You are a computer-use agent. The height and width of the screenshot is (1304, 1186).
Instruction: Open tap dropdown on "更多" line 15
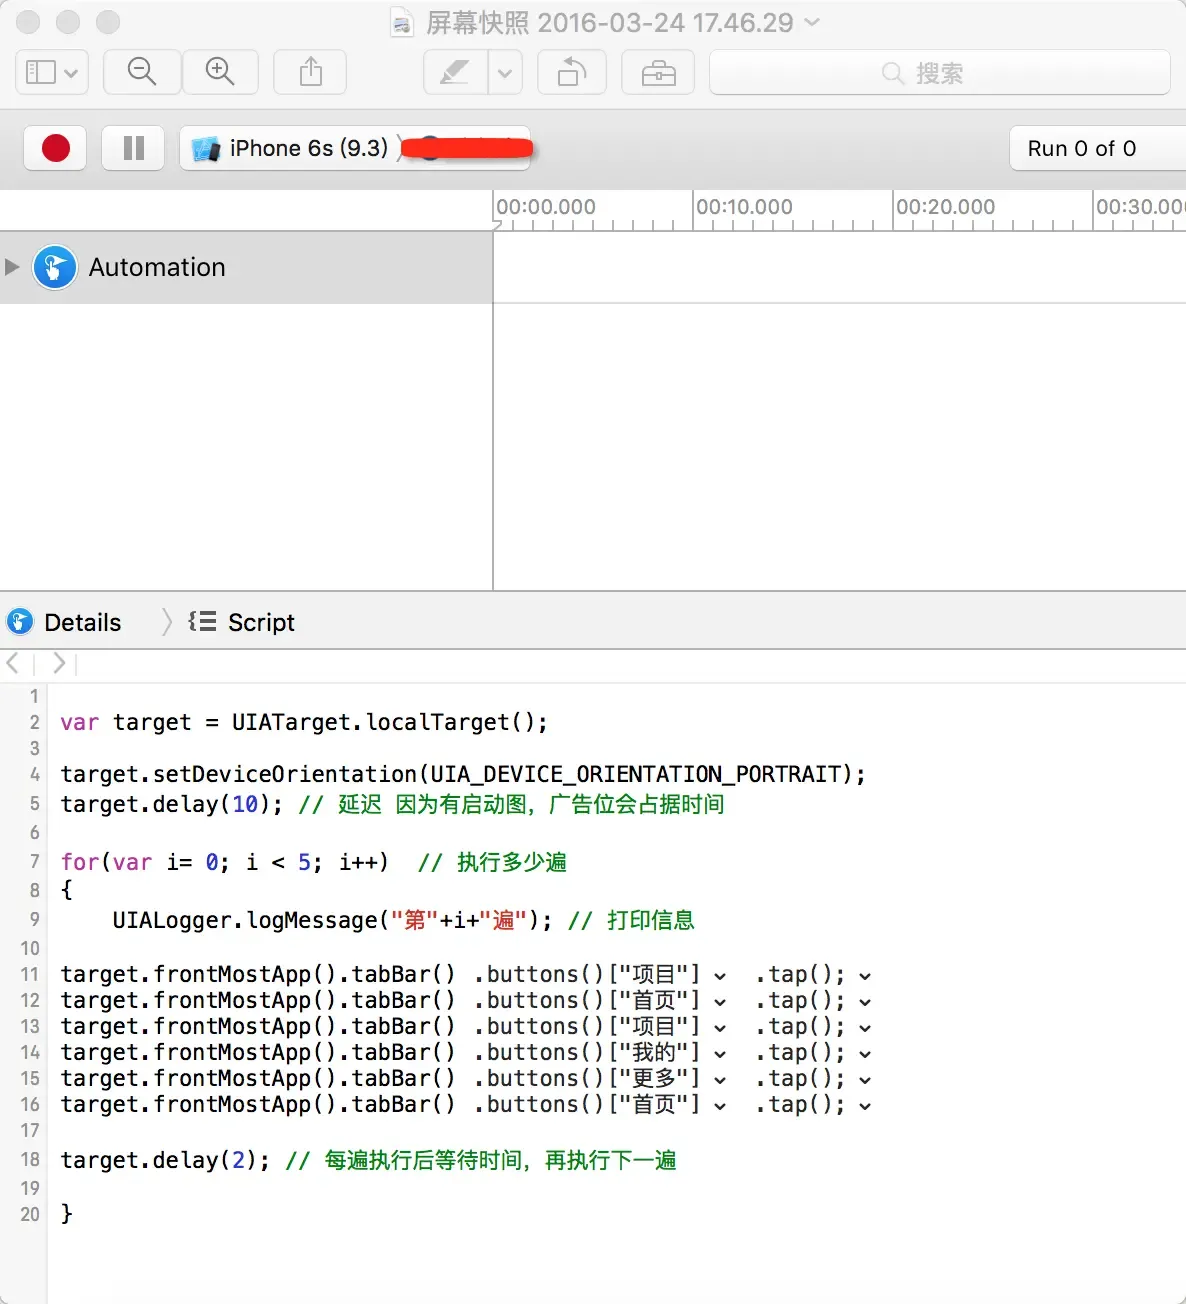point(865,1080)
